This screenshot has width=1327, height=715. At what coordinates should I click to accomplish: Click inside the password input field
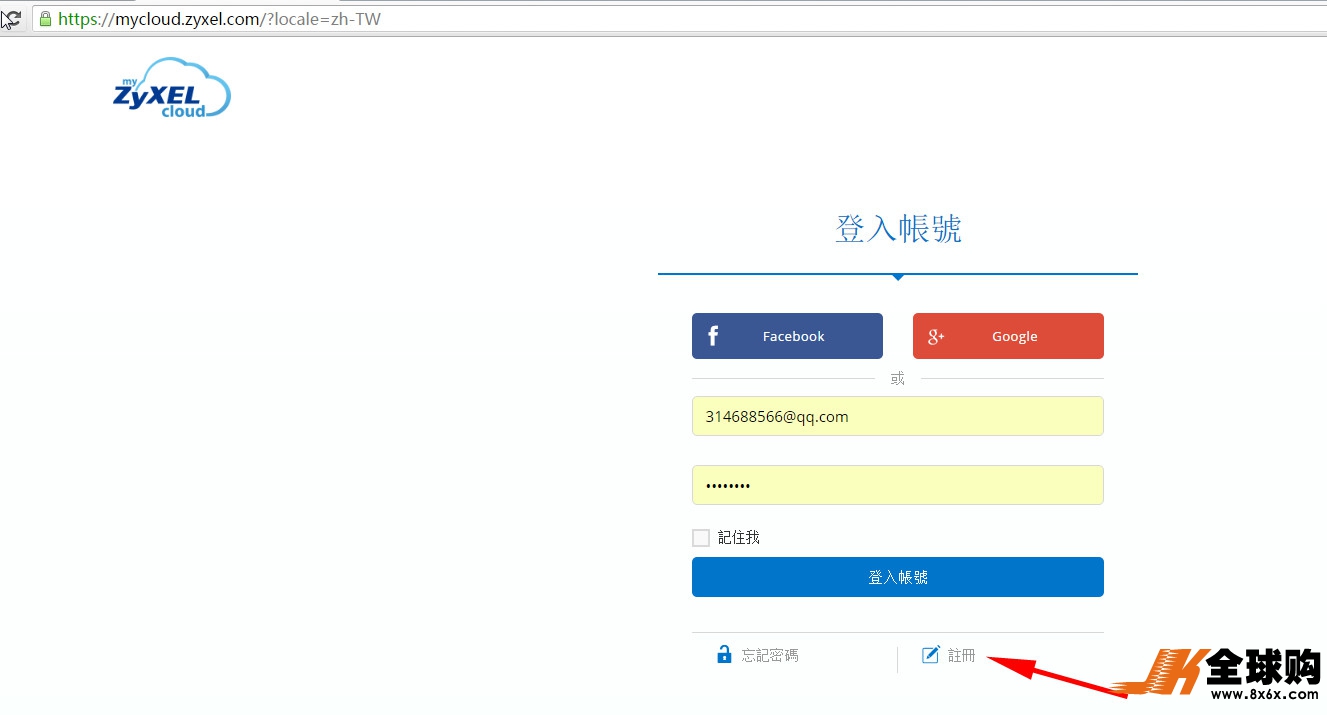pyautogui.click(x=897, y=485)
